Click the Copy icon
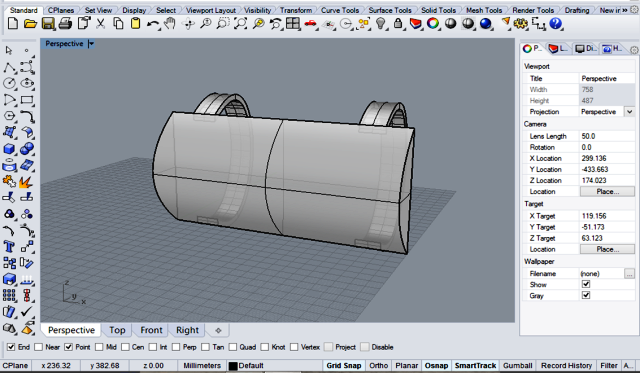Image resolution: width=640 pixels, height=373 pixels. point(118,24)
